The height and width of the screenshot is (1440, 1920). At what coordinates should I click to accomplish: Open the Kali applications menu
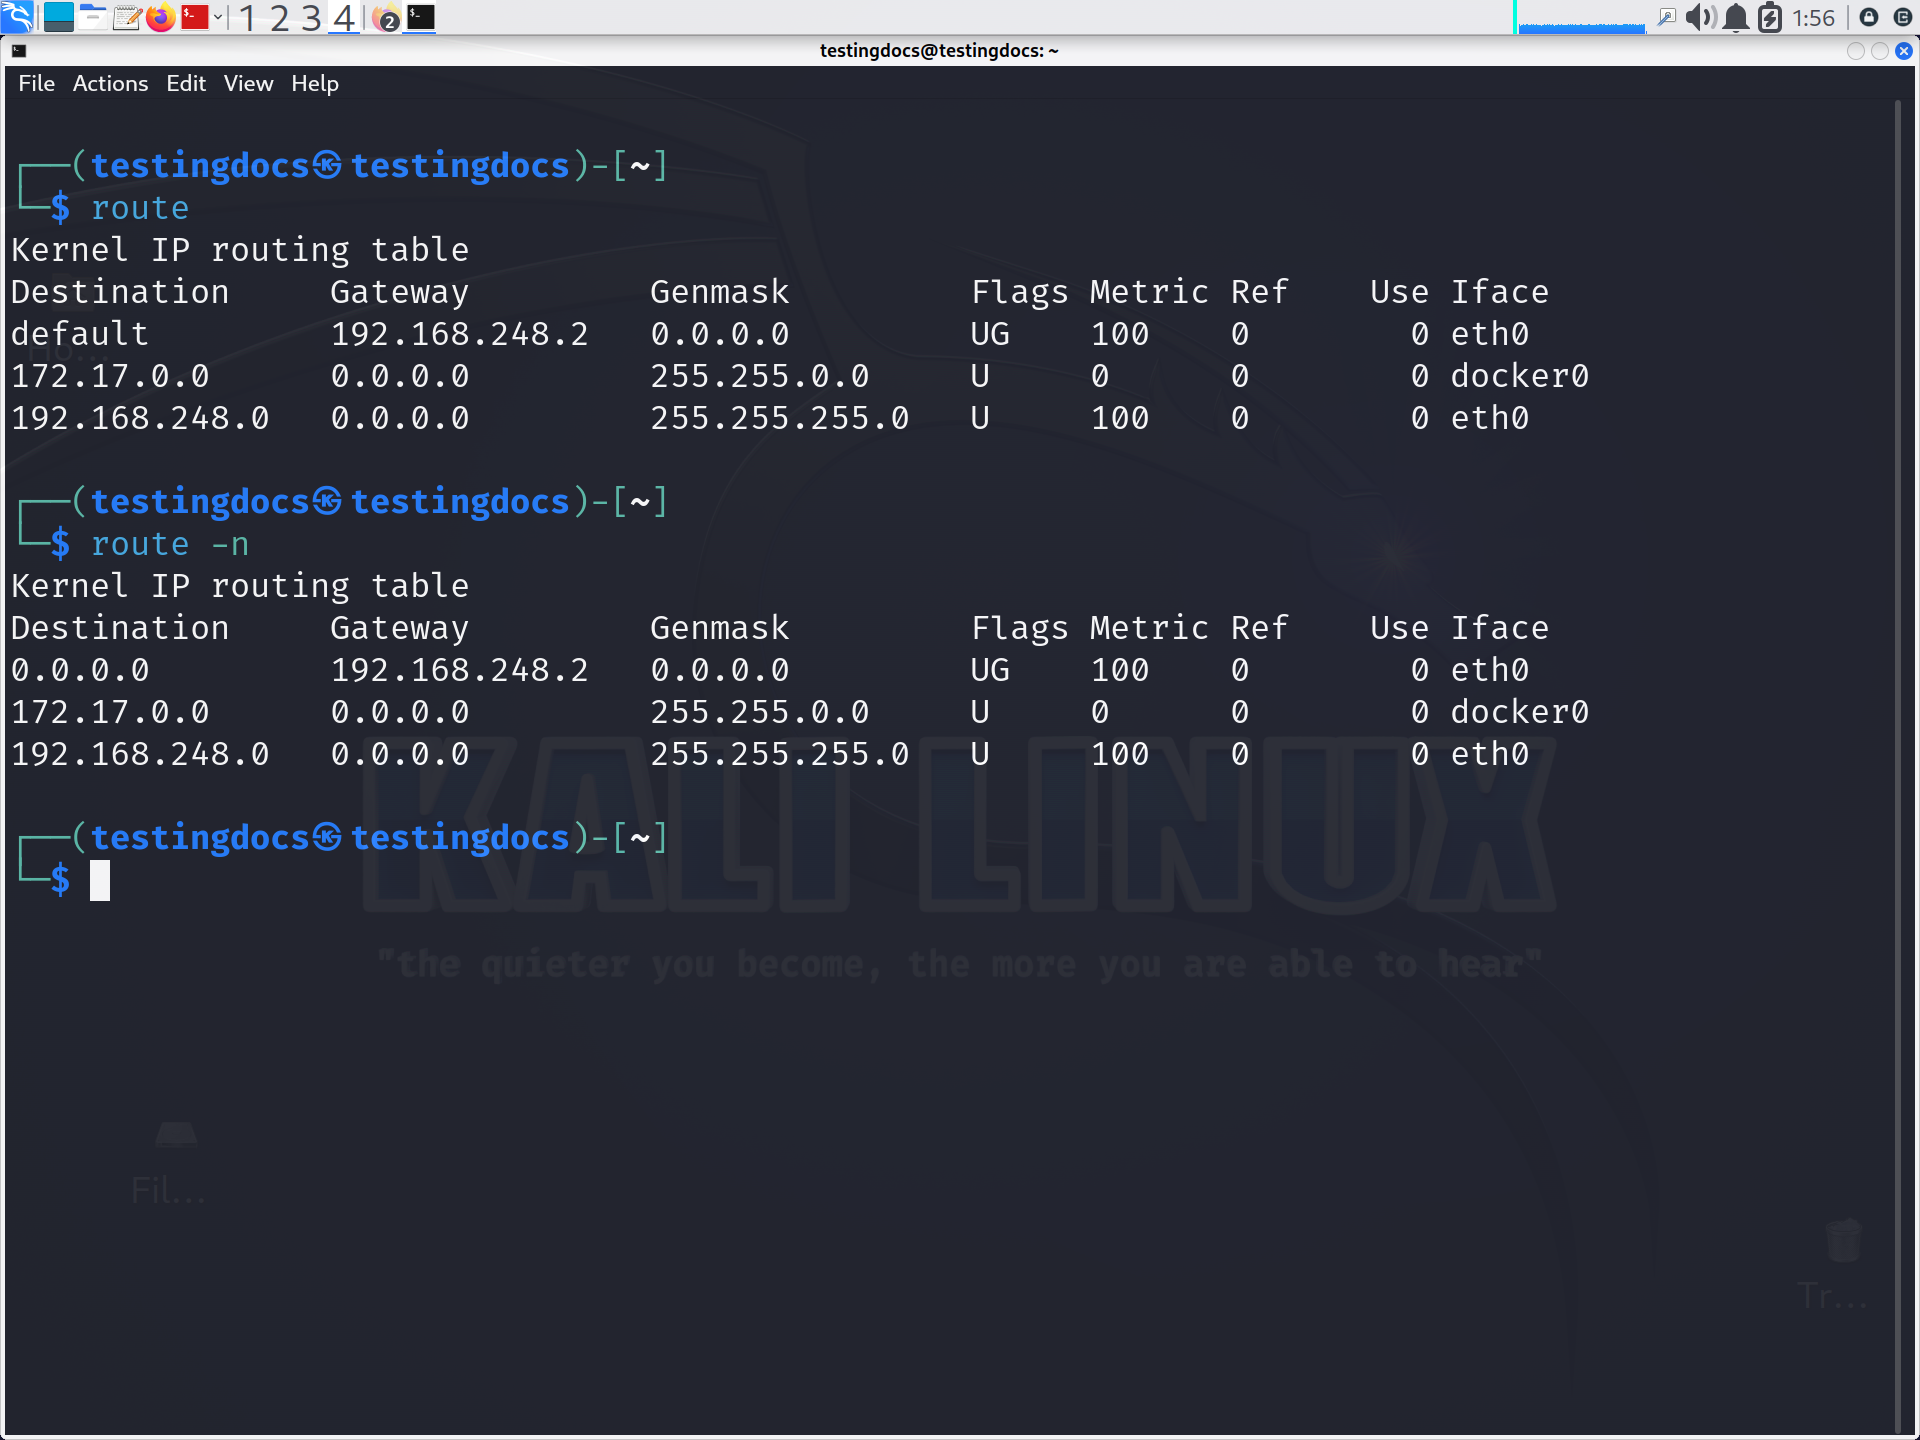coord(17,17)
